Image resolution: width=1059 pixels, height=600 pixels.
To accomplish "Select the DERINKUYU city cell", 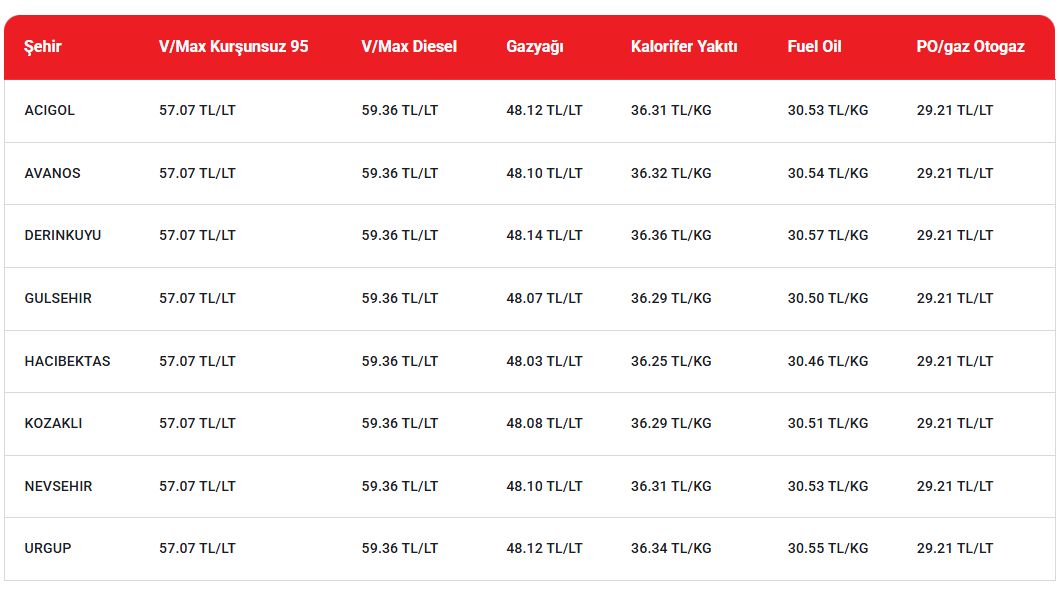I will coord(63,235).
